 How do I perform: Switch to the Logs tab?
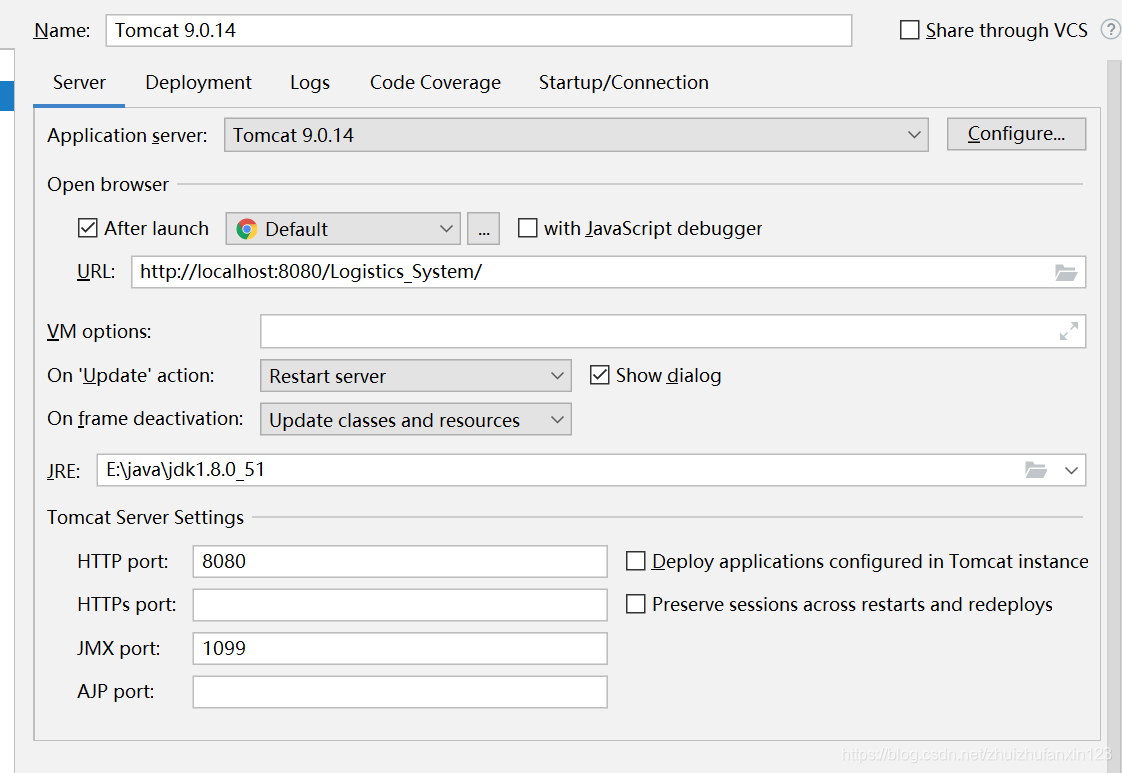pyautogui.click(x=310, y=83)
